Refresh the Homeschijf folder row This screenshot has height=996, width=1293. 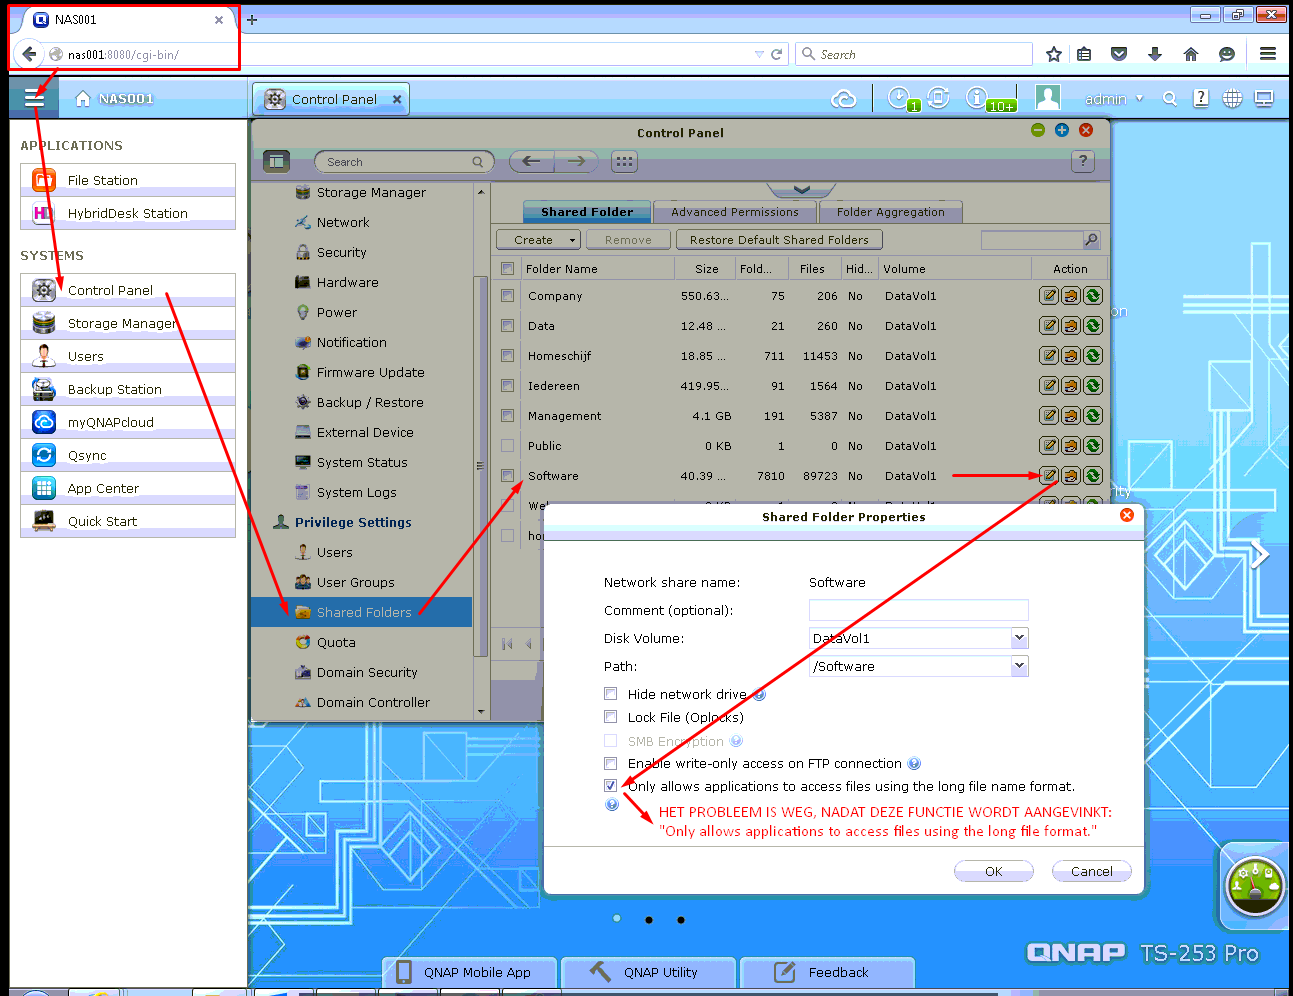1093,356
